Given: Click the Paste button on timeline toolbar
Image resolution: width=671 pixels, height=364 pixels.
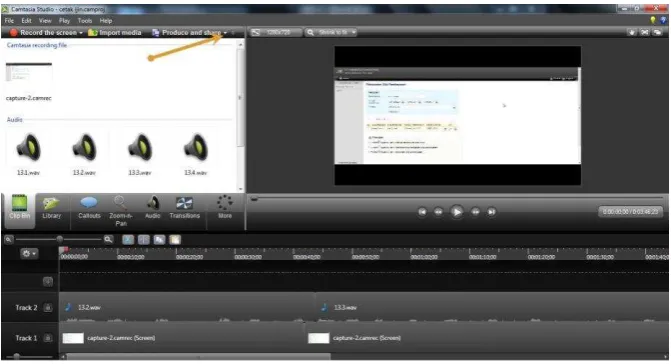Looking at the screenshot, I should click(x=175, y=240).
